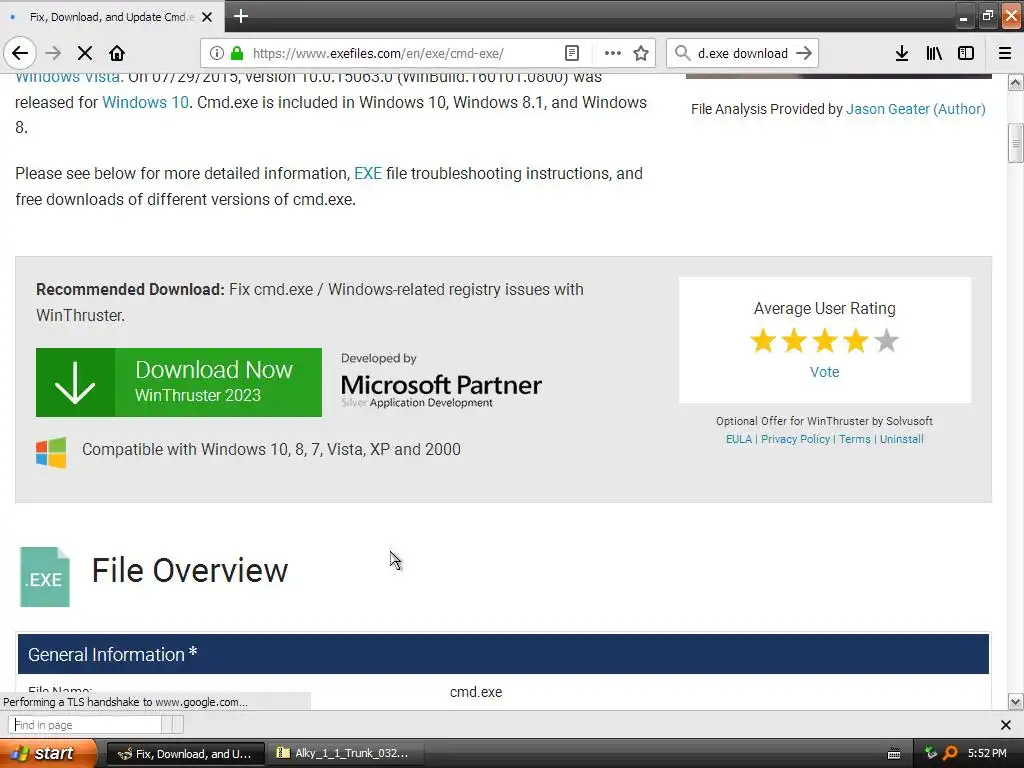Stop loading the page
The height and width of the screenshot is (768, 1024).
point(85,53)
